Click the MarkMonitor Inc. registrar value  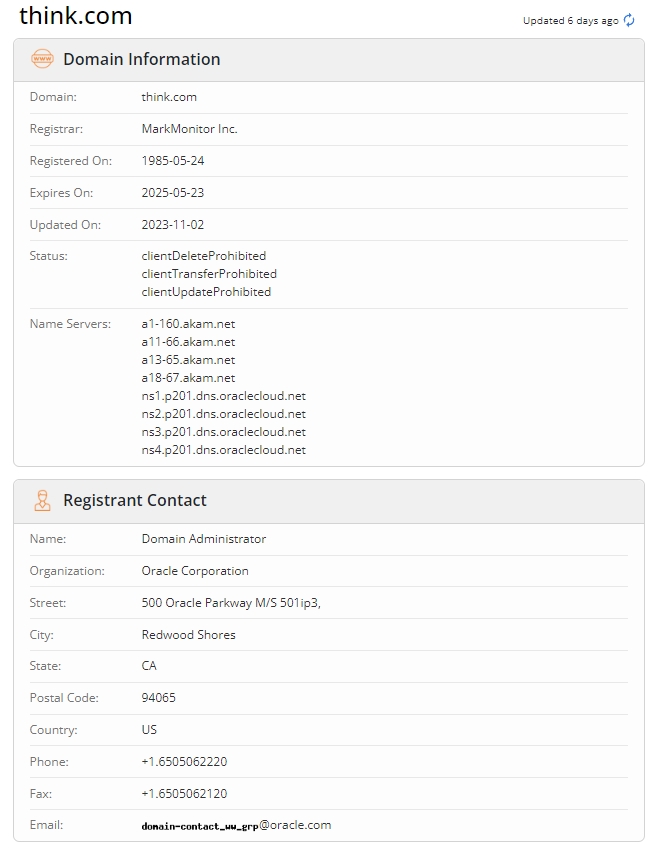(x=189, y=129)
